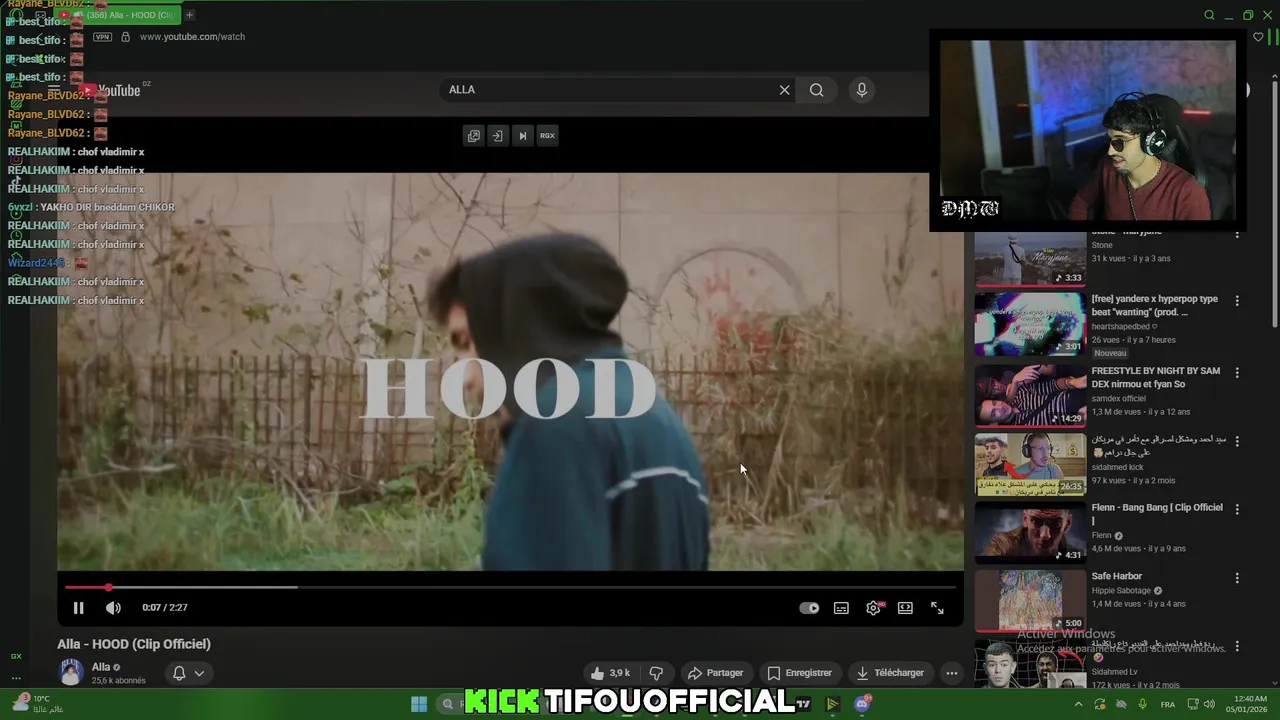Open Flenn - Bang Bang Clip Officiel
1280x720 pixels.
pyautogui.click(x=1030, y=533)
